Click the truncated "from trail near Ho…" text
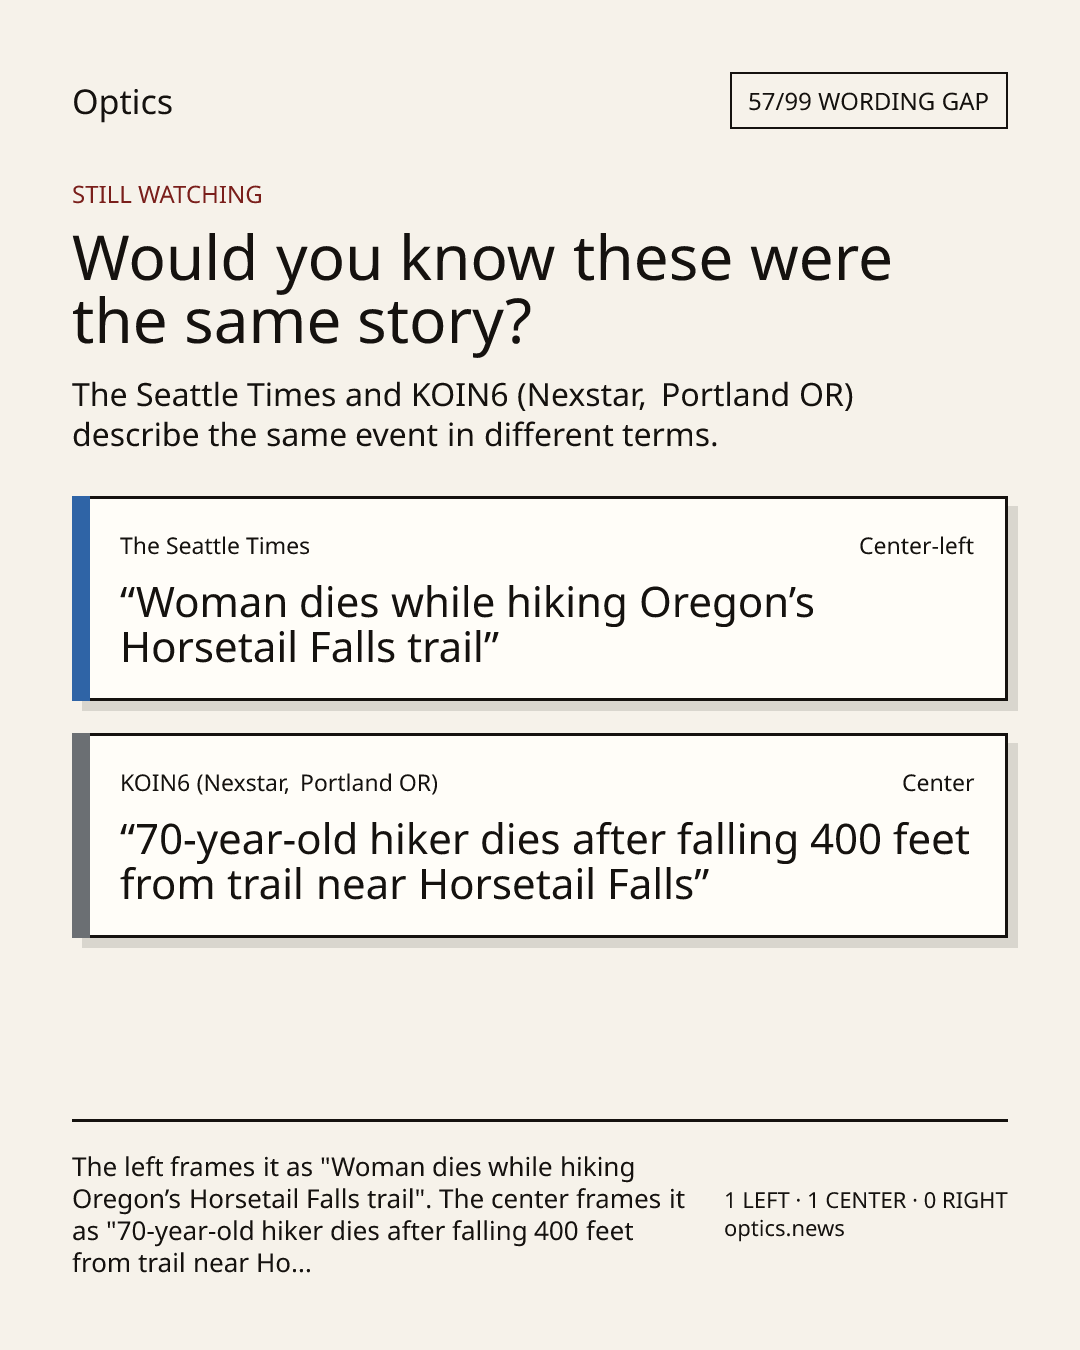The height and width of the screenshot is (1350, 1080). coord(192,1263)
